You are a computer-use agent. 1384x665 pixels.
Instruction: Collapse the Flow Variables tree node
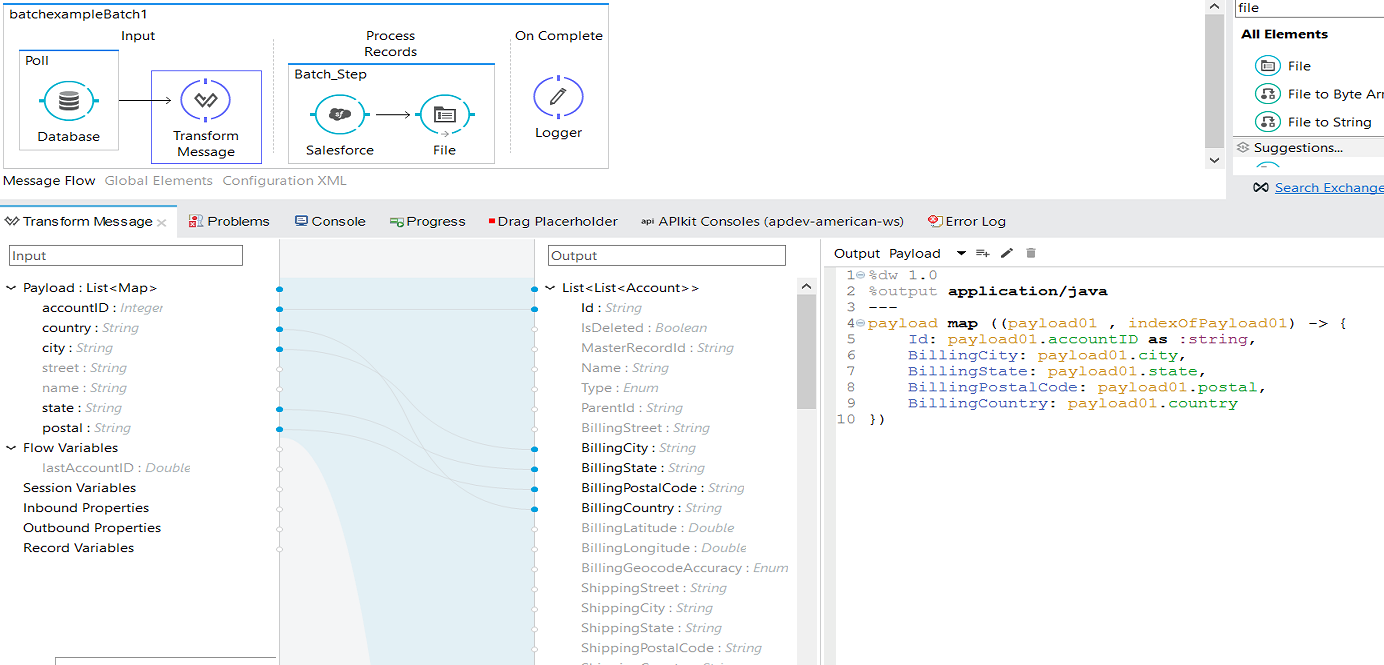[x=12, y=448]
